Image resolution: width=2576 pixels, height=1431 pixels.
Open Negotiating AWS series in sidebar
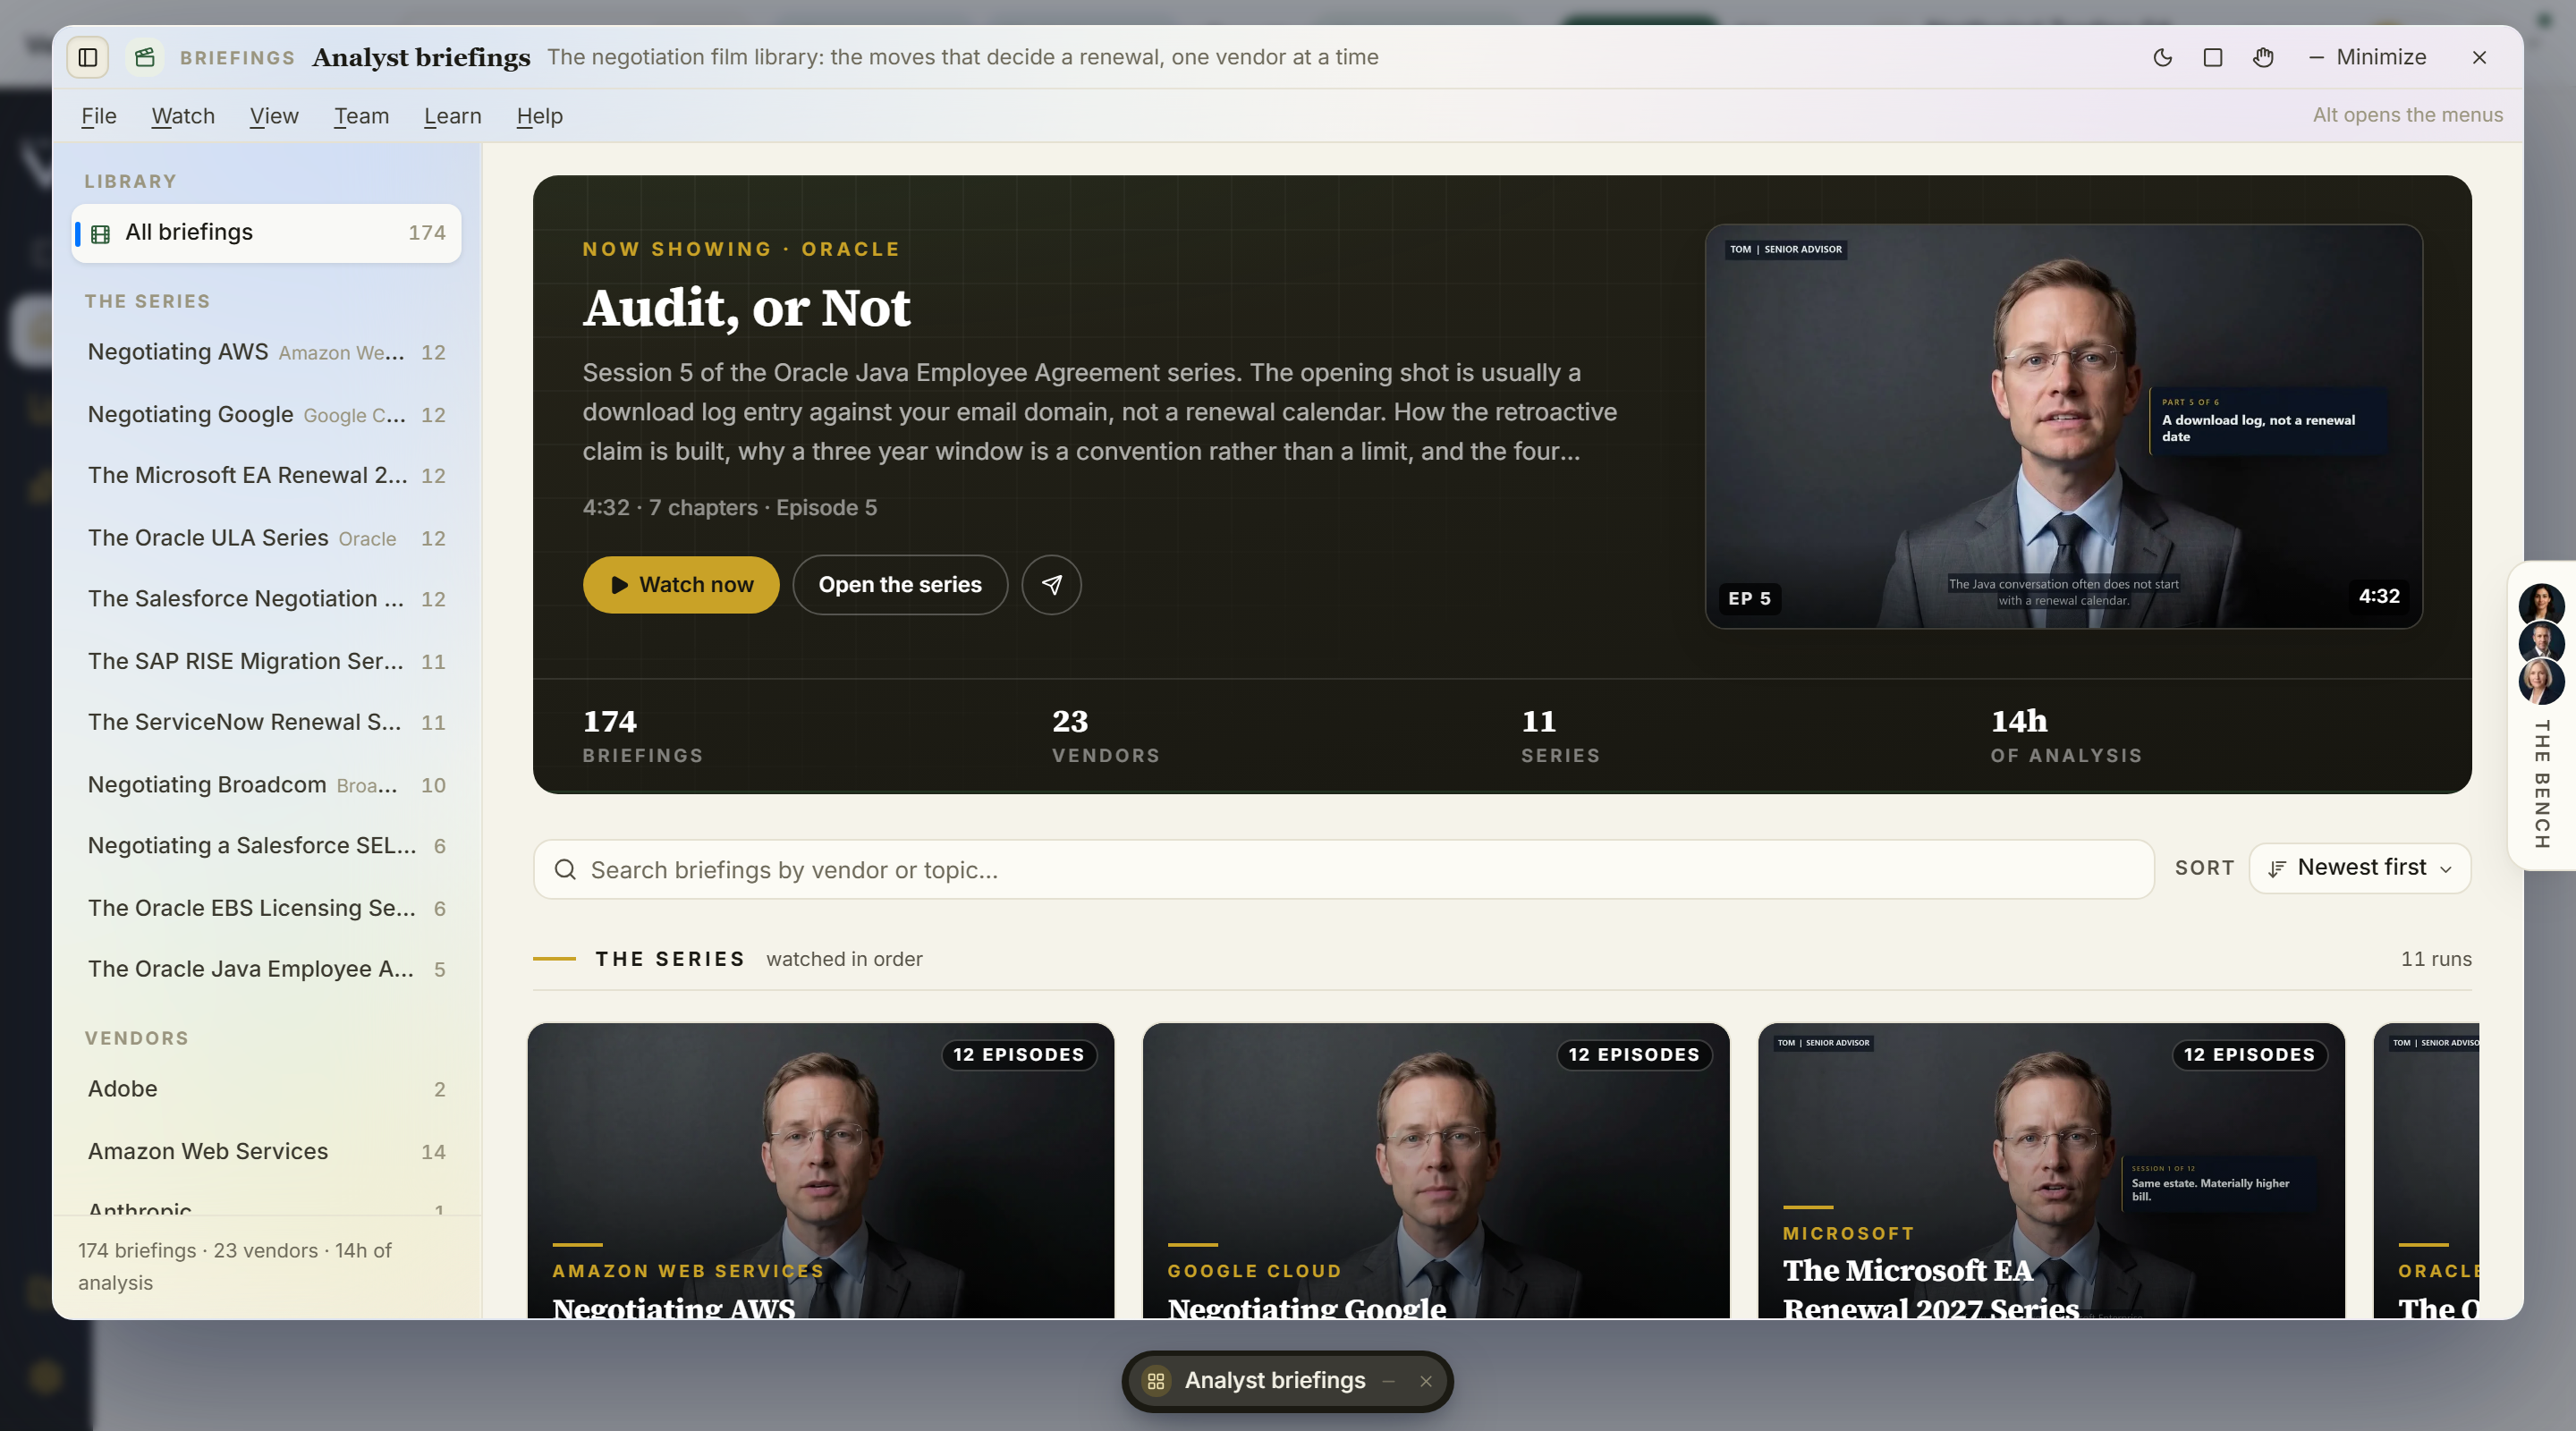(266, 352)
